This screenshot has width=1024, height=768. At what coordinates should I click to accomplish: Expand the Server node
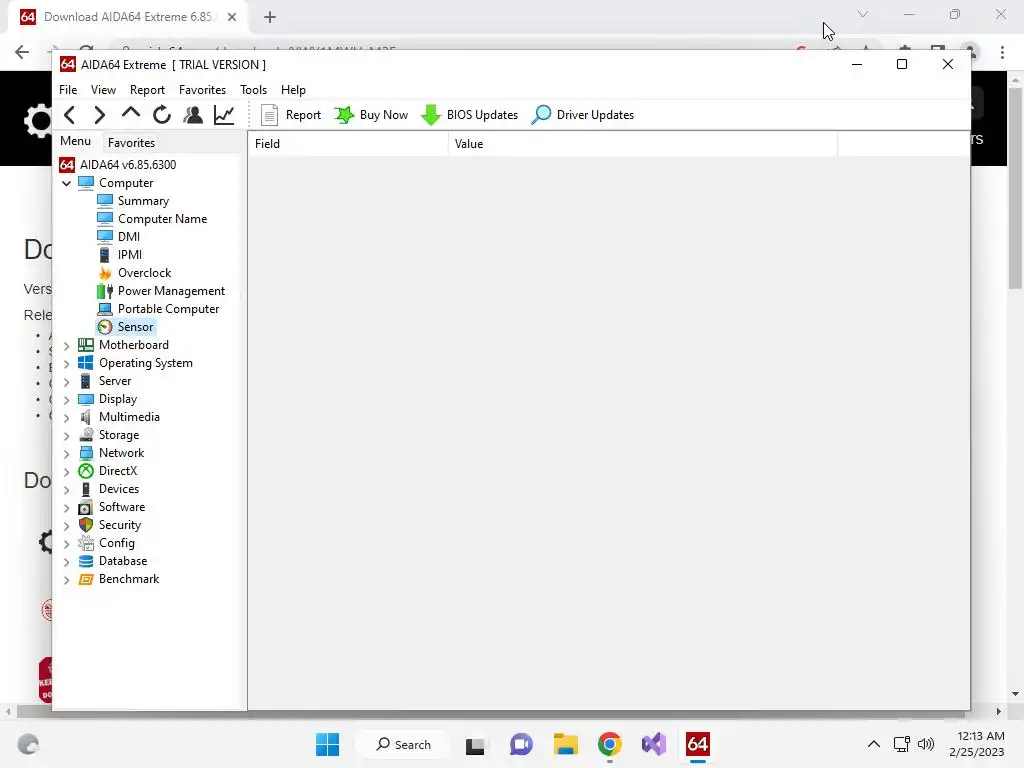click(66, 381)
